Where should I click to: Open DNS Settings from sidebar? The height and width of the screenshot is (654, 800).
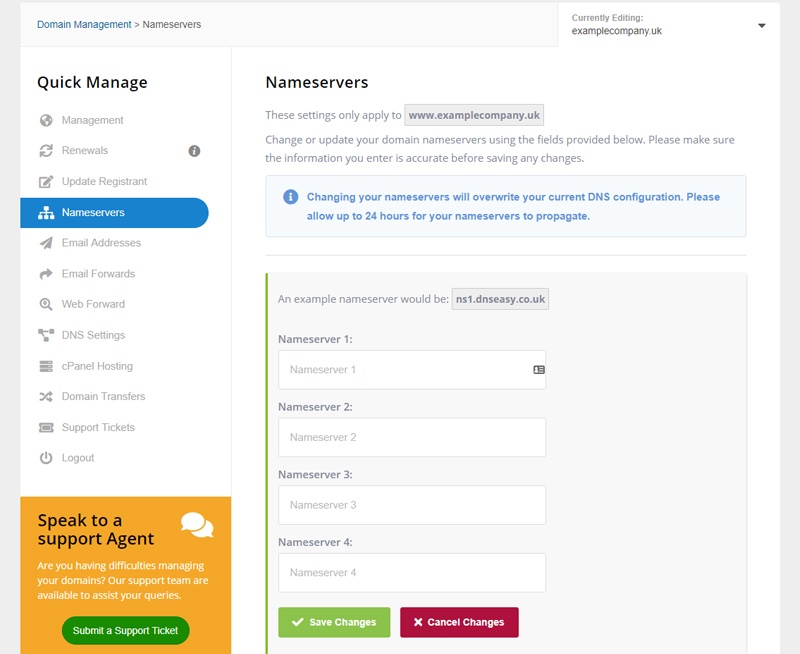[93, 335]
